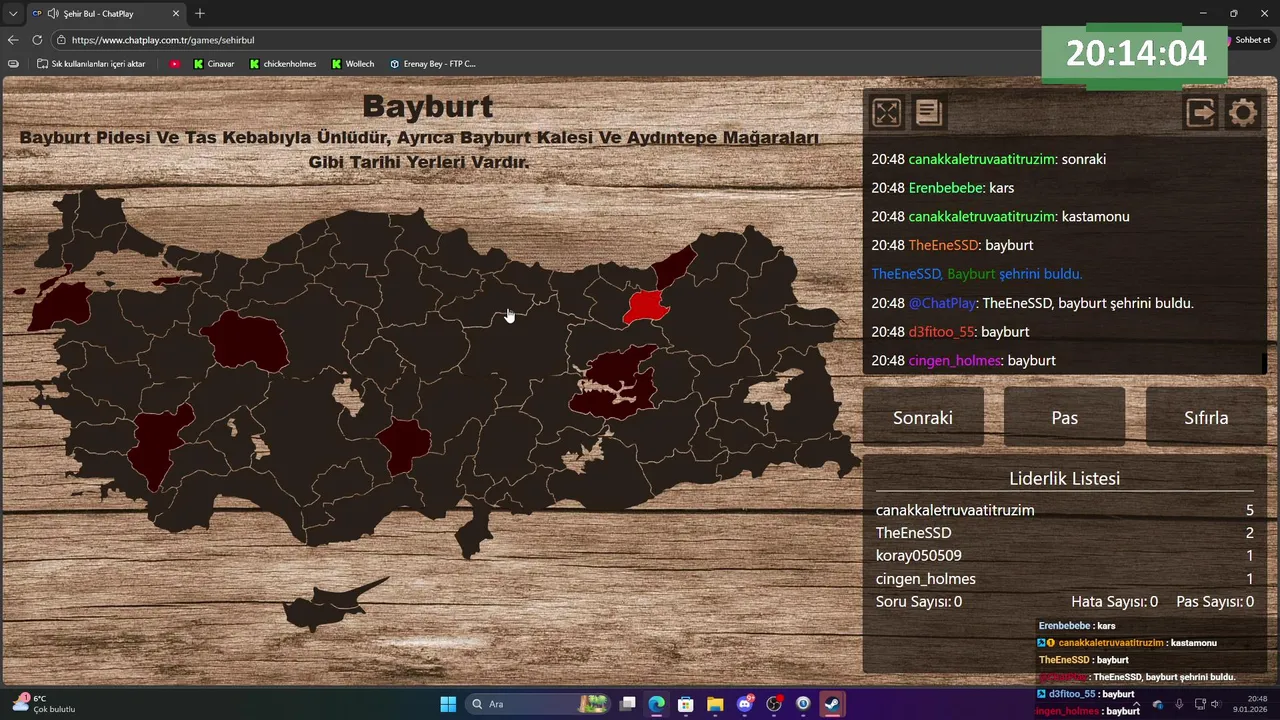Go back with browser back arrow
This screenshot has width=1280, height=720.
(13, 40)
